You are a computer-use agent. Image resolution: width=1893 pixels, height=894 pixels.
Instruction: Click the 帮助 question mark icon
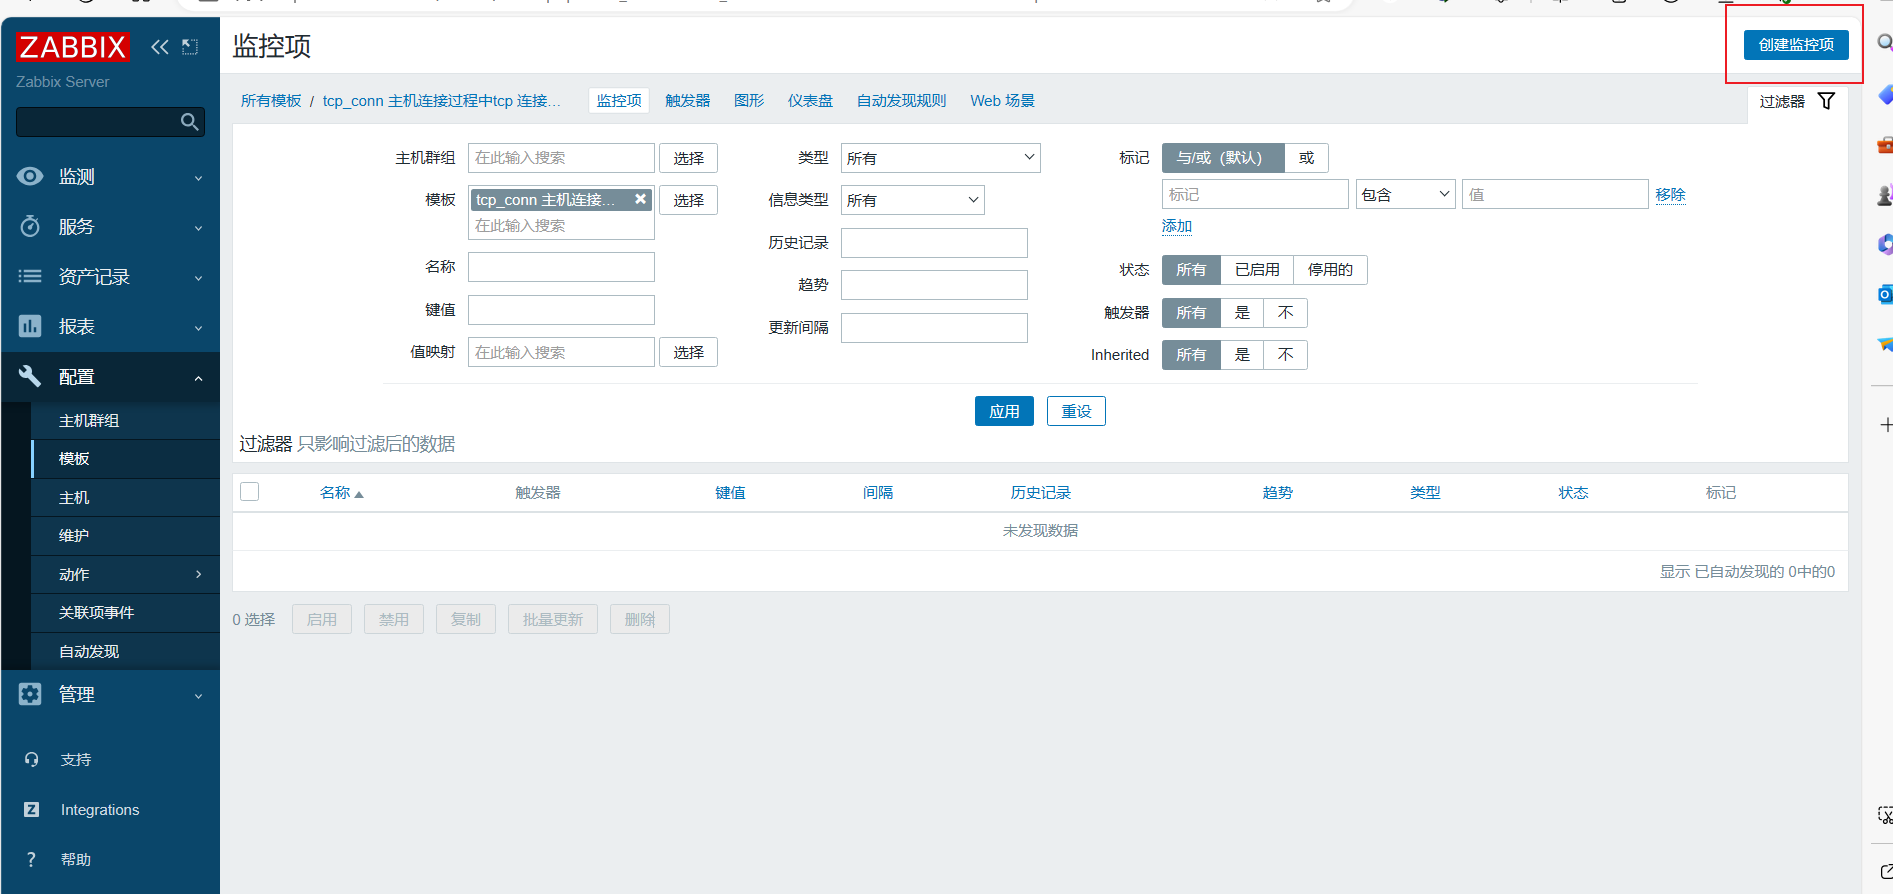point(31,859)
